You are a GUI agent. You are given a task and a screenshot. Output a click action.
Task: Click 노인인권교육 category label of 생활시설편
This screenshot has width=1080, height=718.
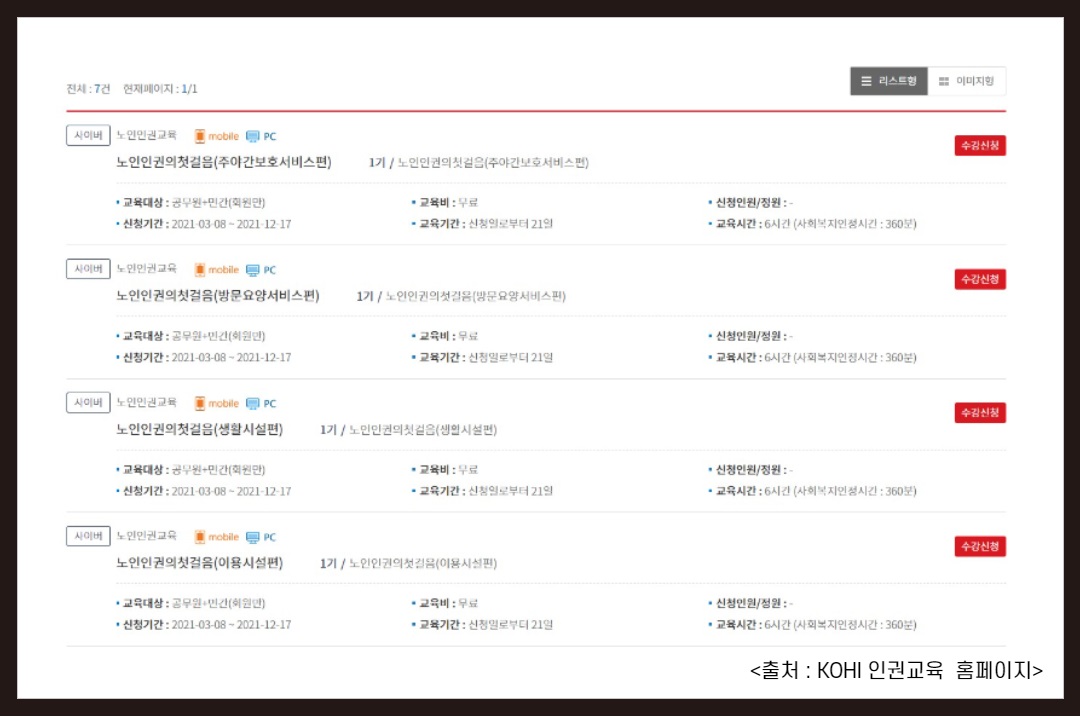coord(146,402)
